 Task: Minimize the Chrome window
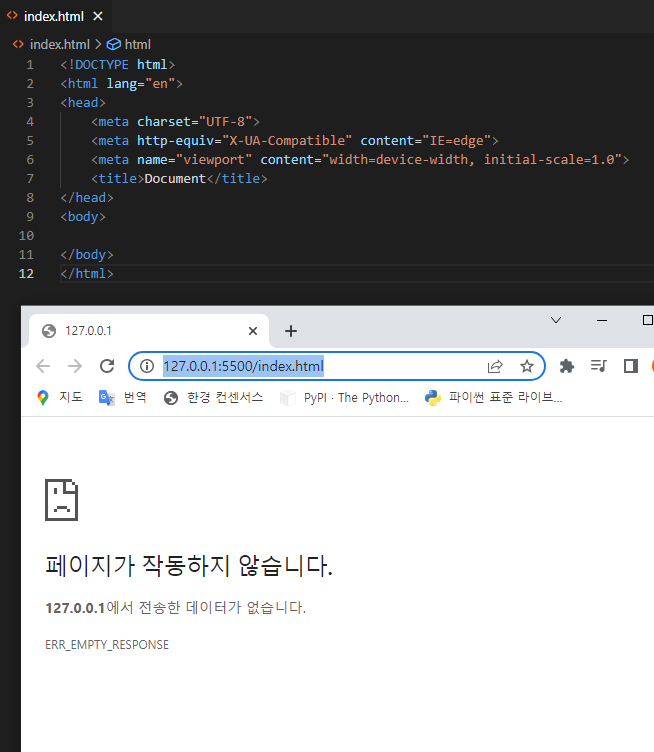602,320
